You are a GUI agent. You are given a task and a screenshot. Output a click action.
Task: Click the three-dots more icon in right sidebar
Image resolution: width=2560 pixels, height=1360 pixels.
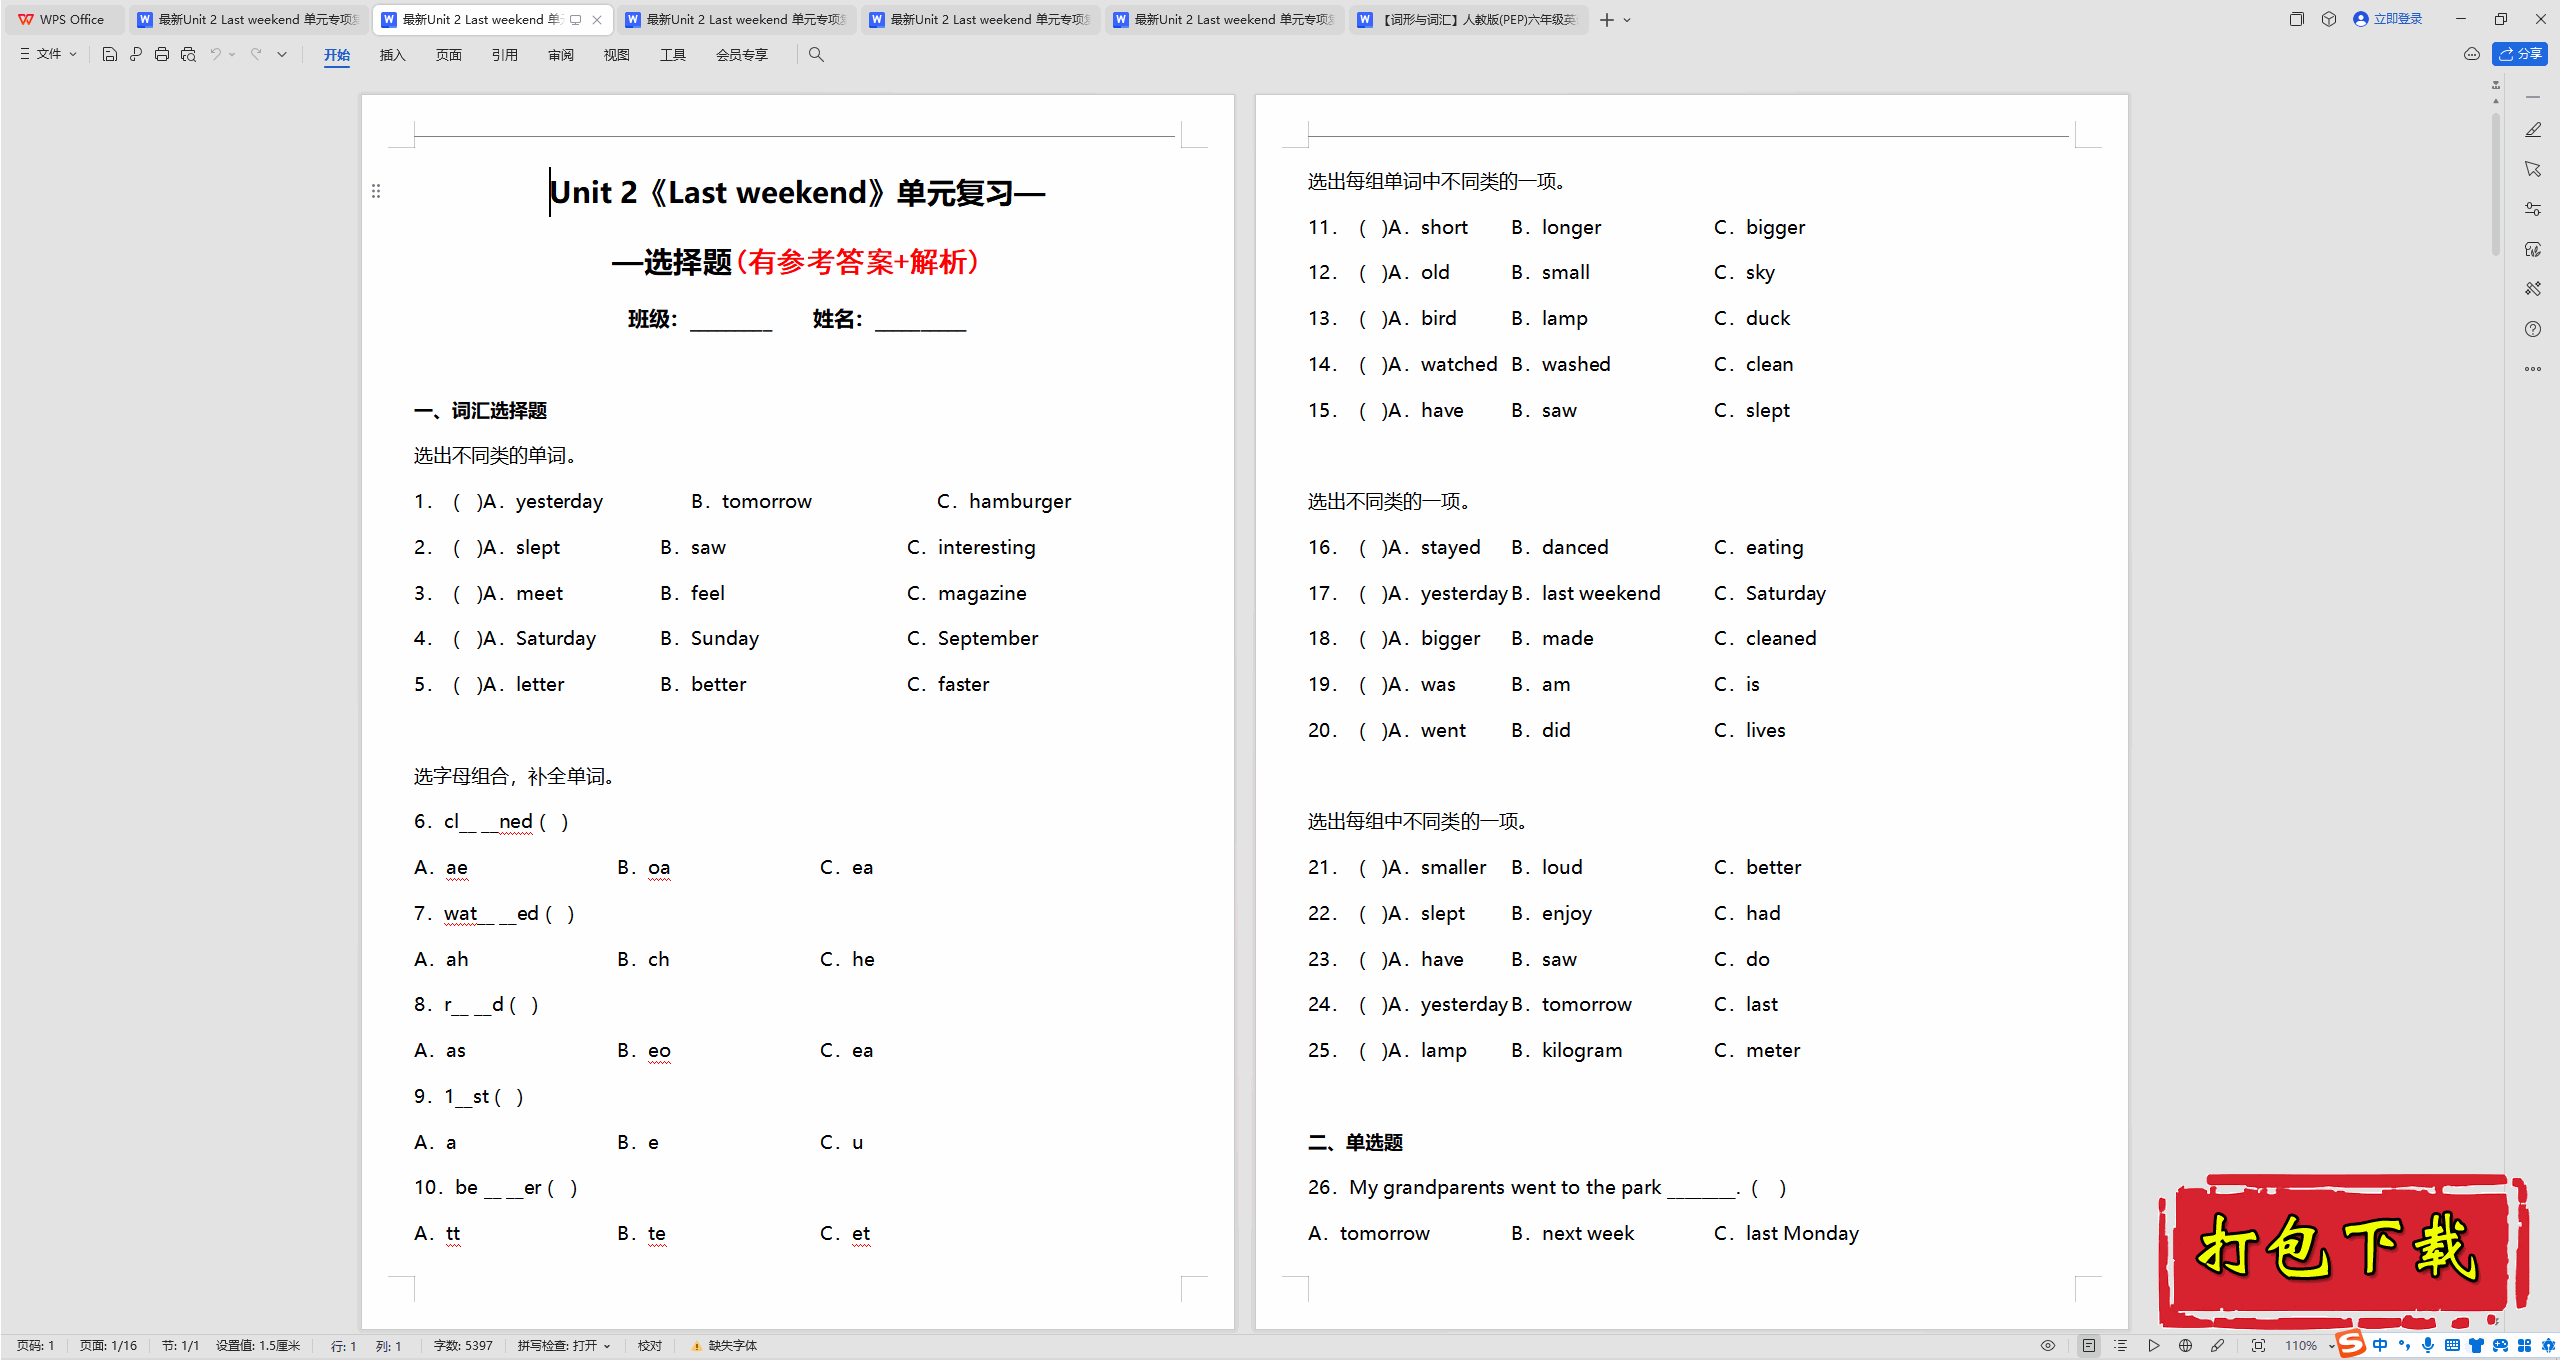tap(2533, 369)
